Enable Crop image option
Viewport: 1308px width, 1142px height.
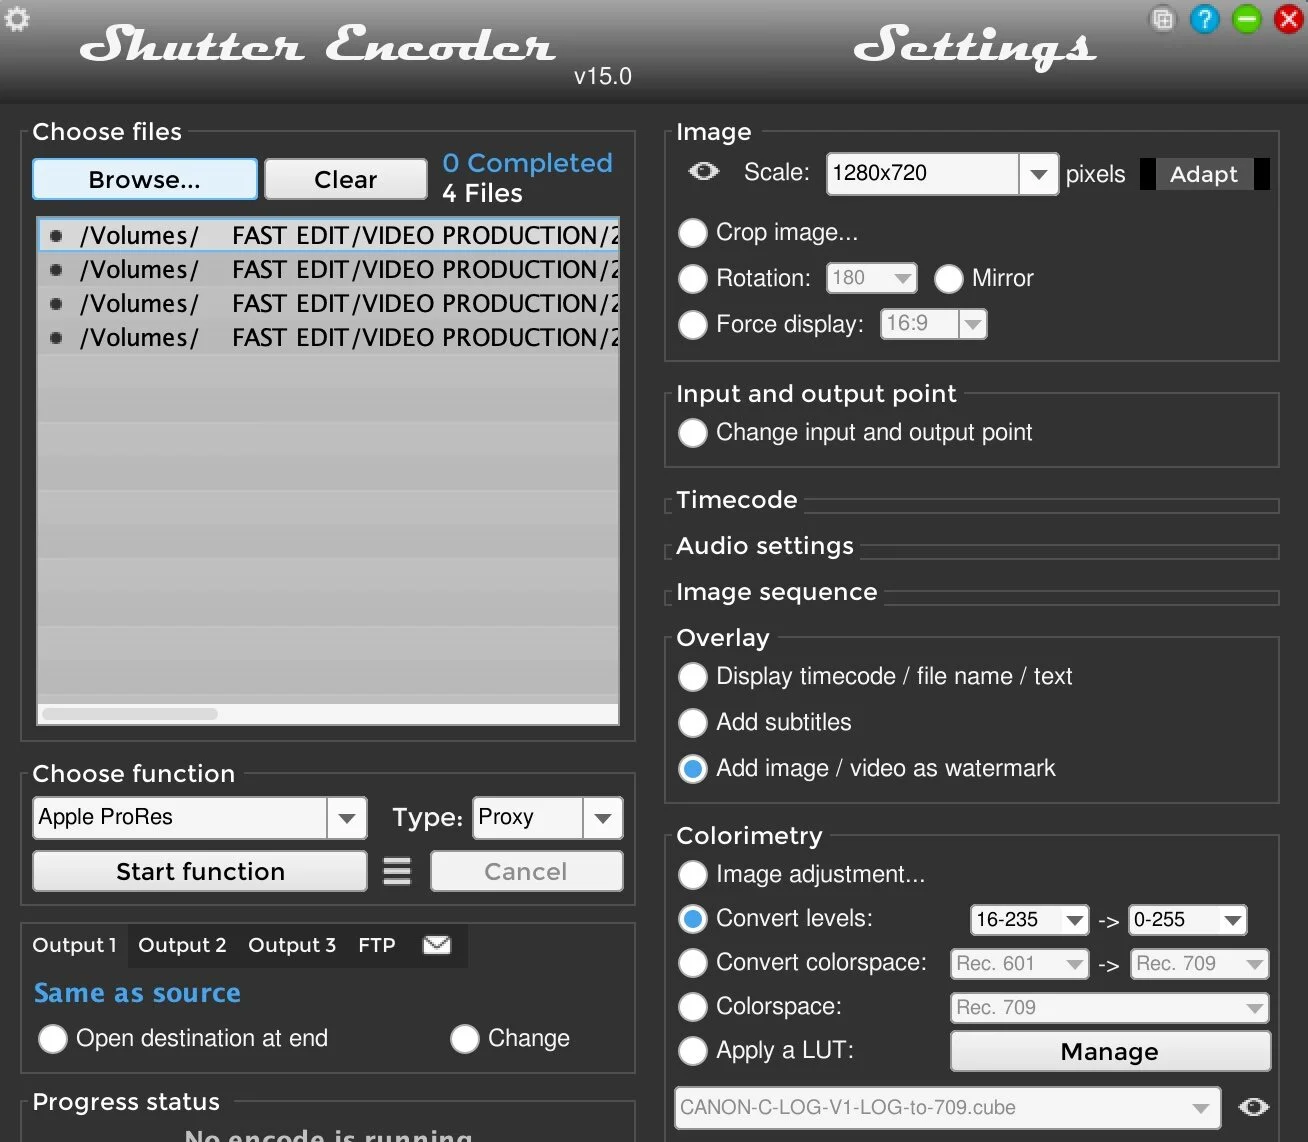[693, 233]
